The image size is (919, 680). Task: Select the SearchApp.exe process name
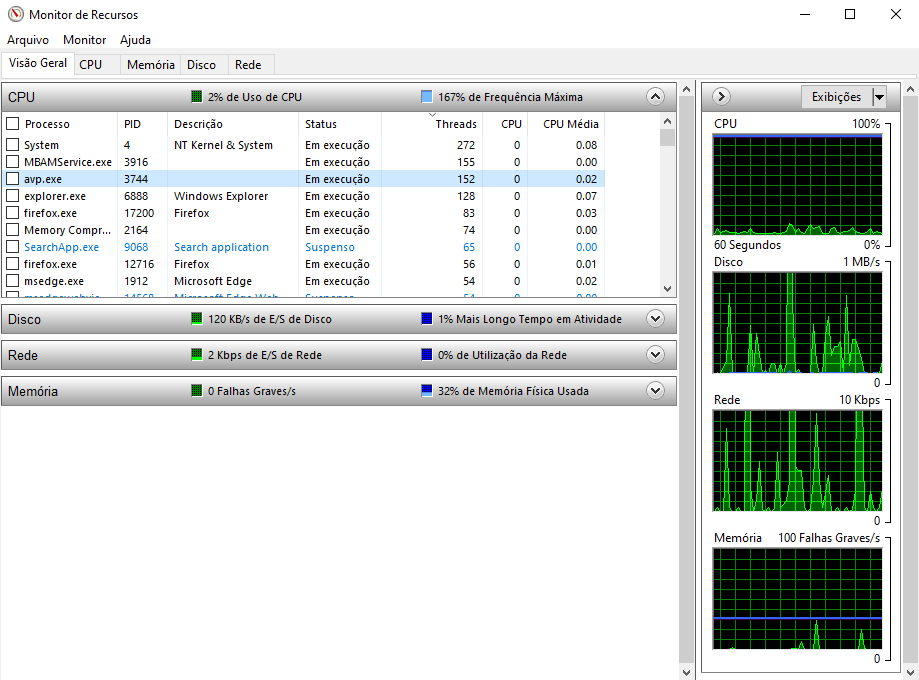click(62, 247)
